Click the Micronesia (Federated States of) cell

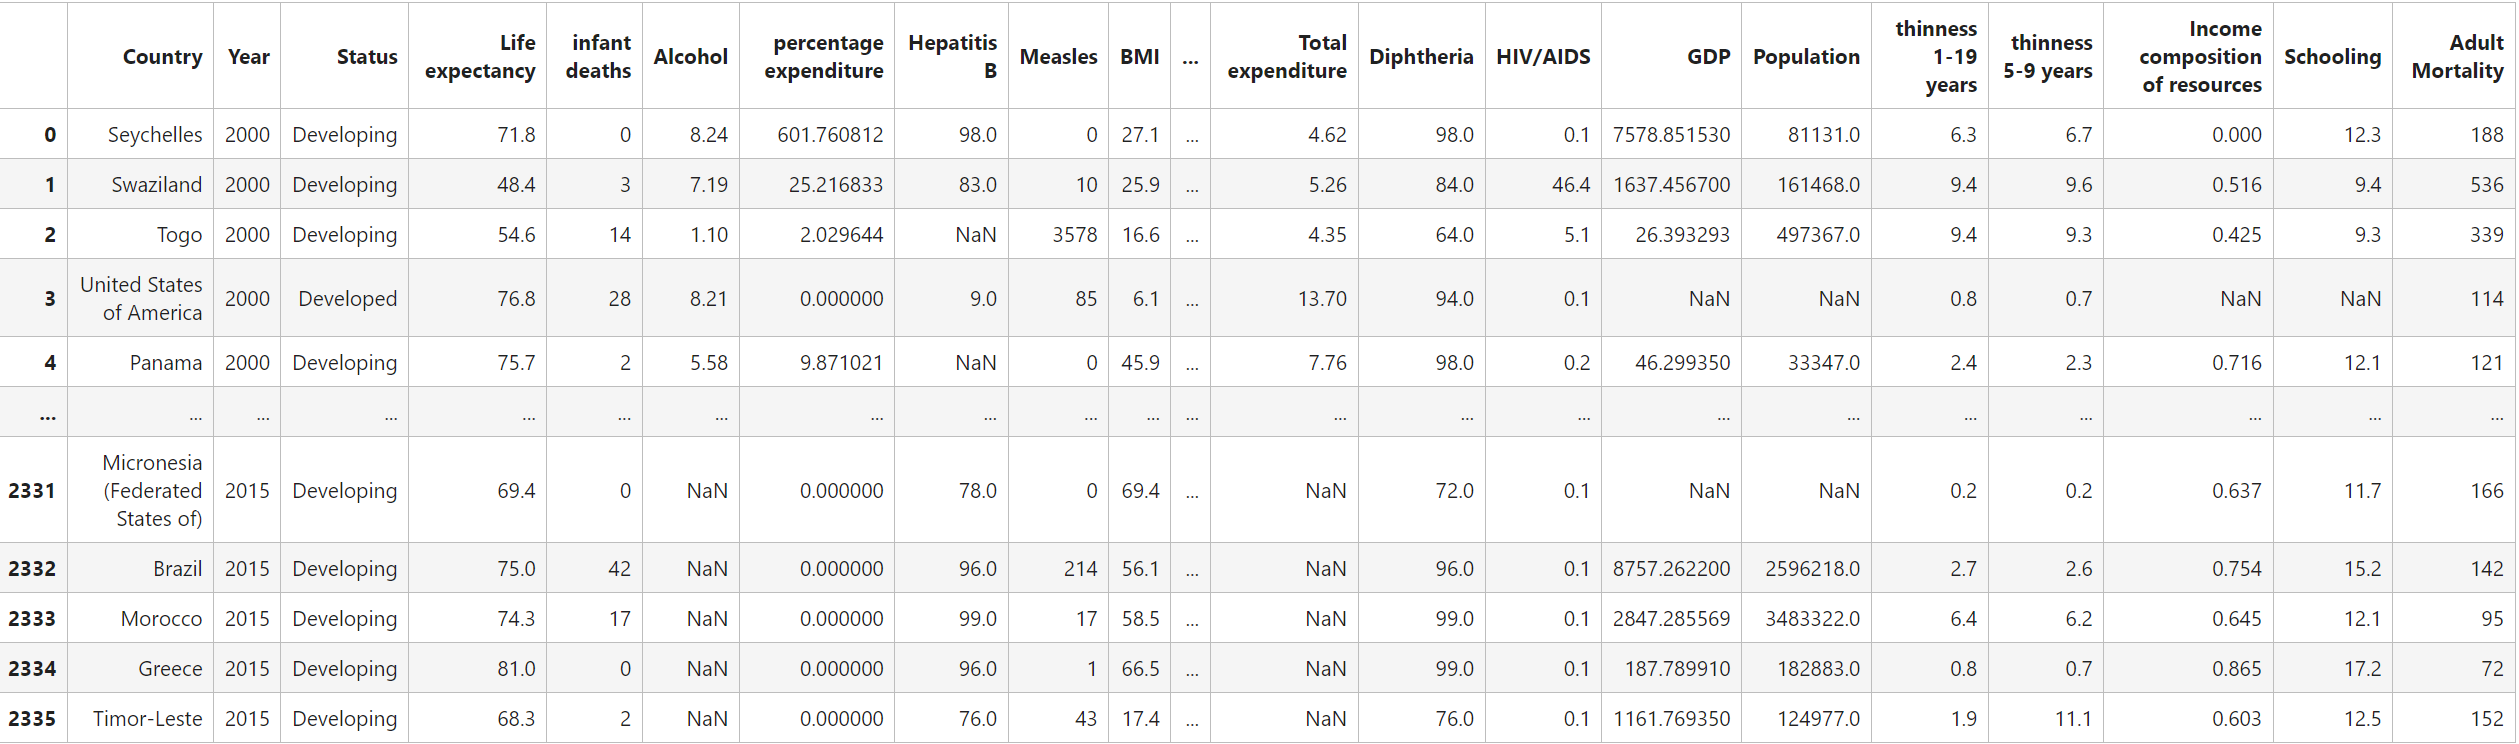(152, 491)
